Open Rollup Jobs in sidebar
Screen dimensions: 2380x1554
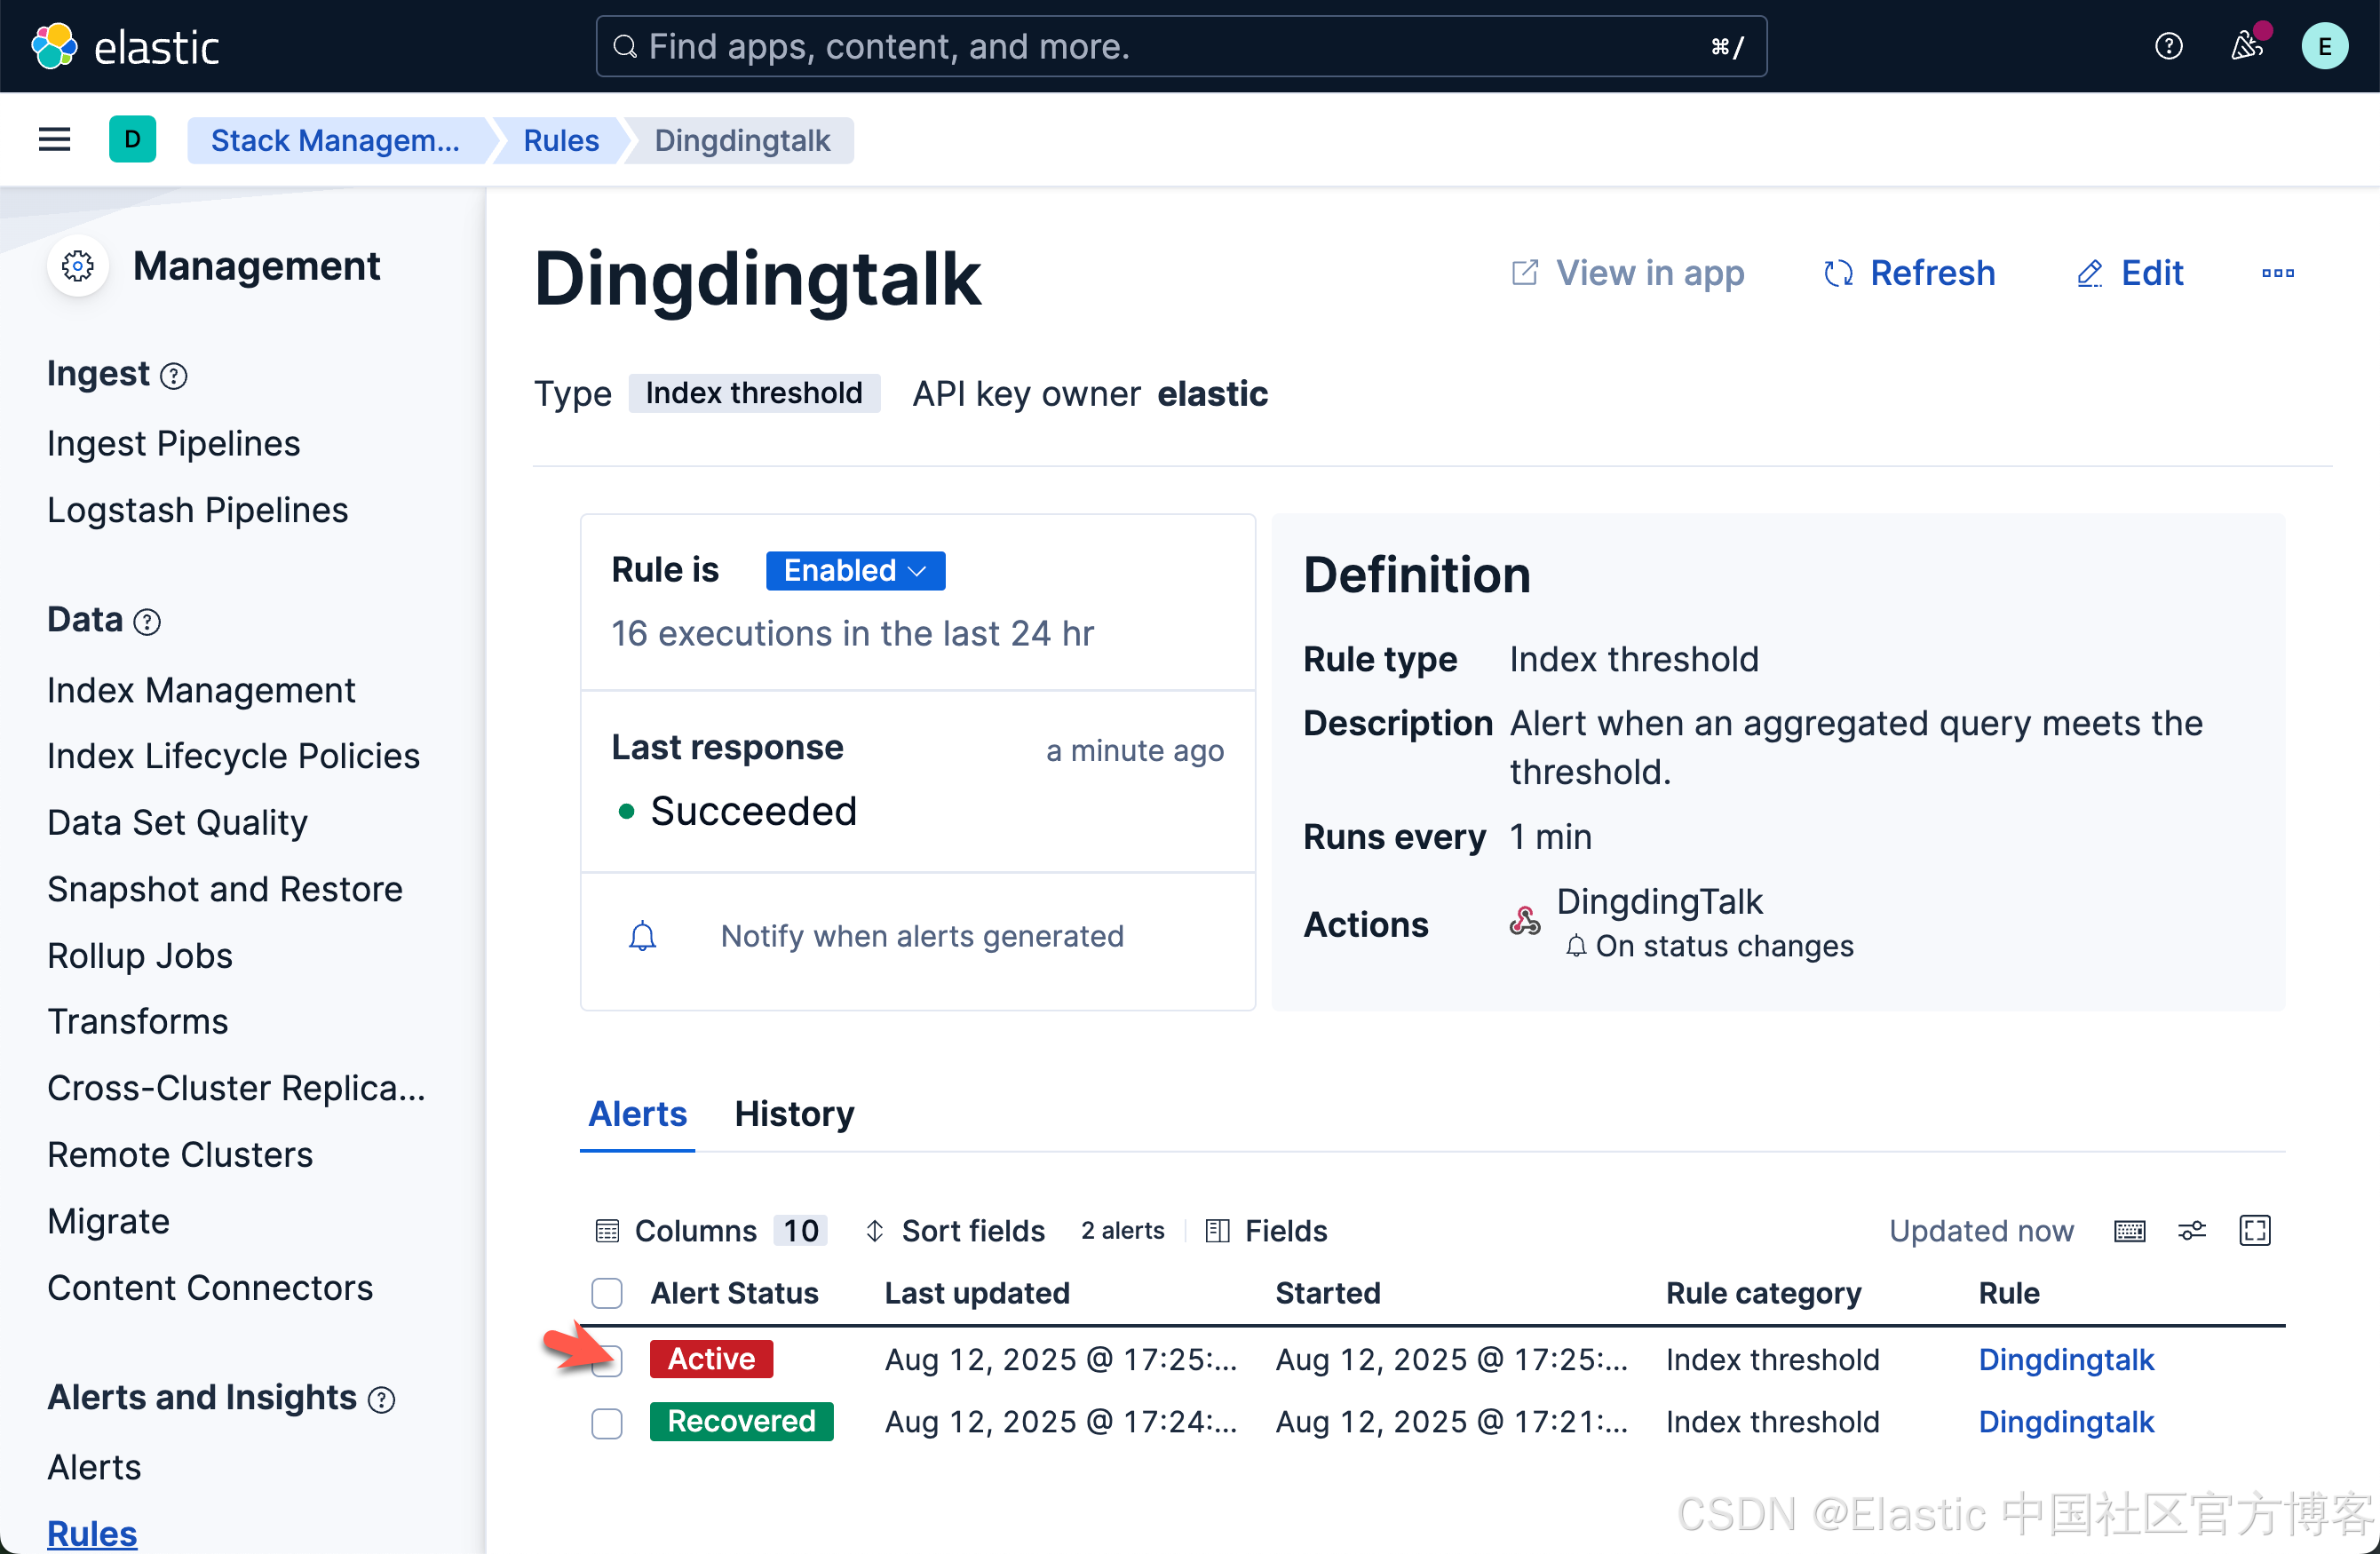coord(139,956)
